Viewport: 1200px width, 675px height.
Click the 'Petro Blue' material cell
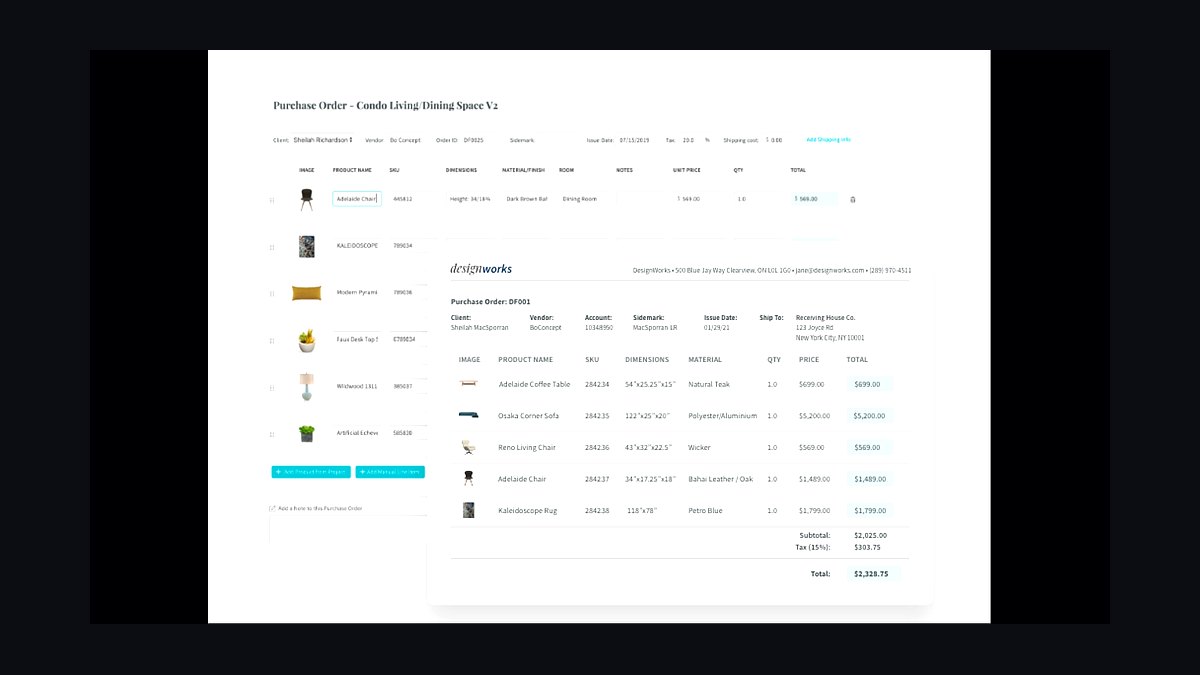(x=705, y=511)
